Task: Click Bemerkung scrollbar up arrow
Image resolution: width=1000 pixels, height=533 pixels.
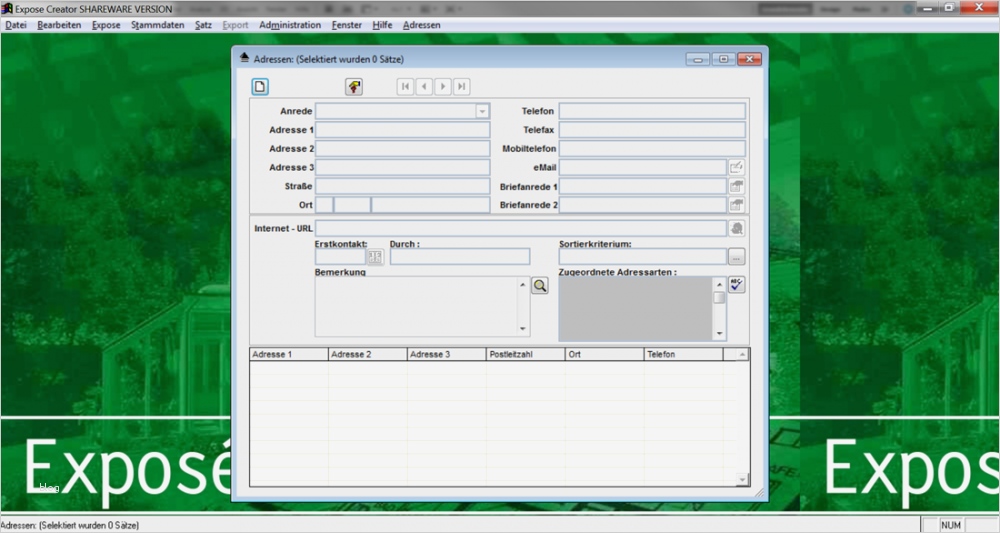Action: tap(523, 284)
